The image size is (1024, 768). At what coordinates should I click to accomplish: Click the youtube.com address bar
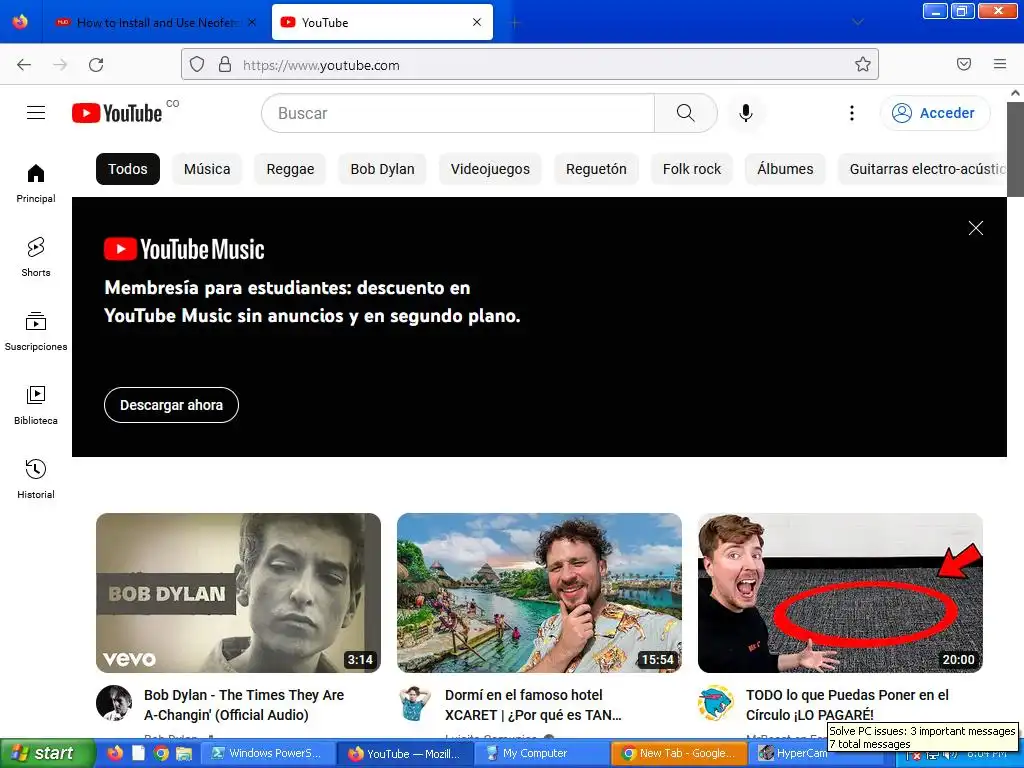(530, 65)
